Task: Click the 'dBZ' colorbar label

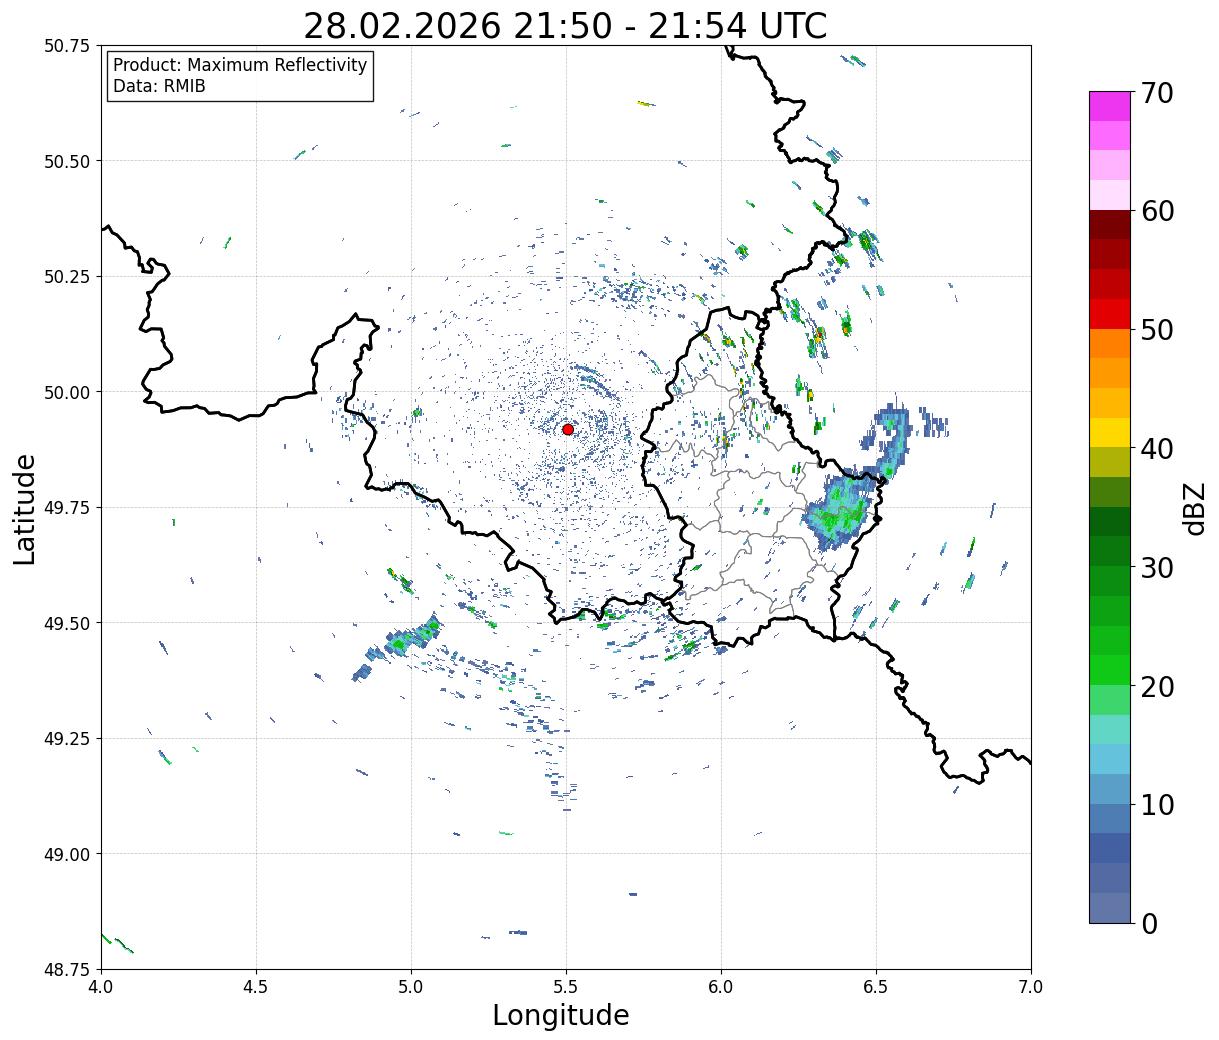Action: (1194, 508)
